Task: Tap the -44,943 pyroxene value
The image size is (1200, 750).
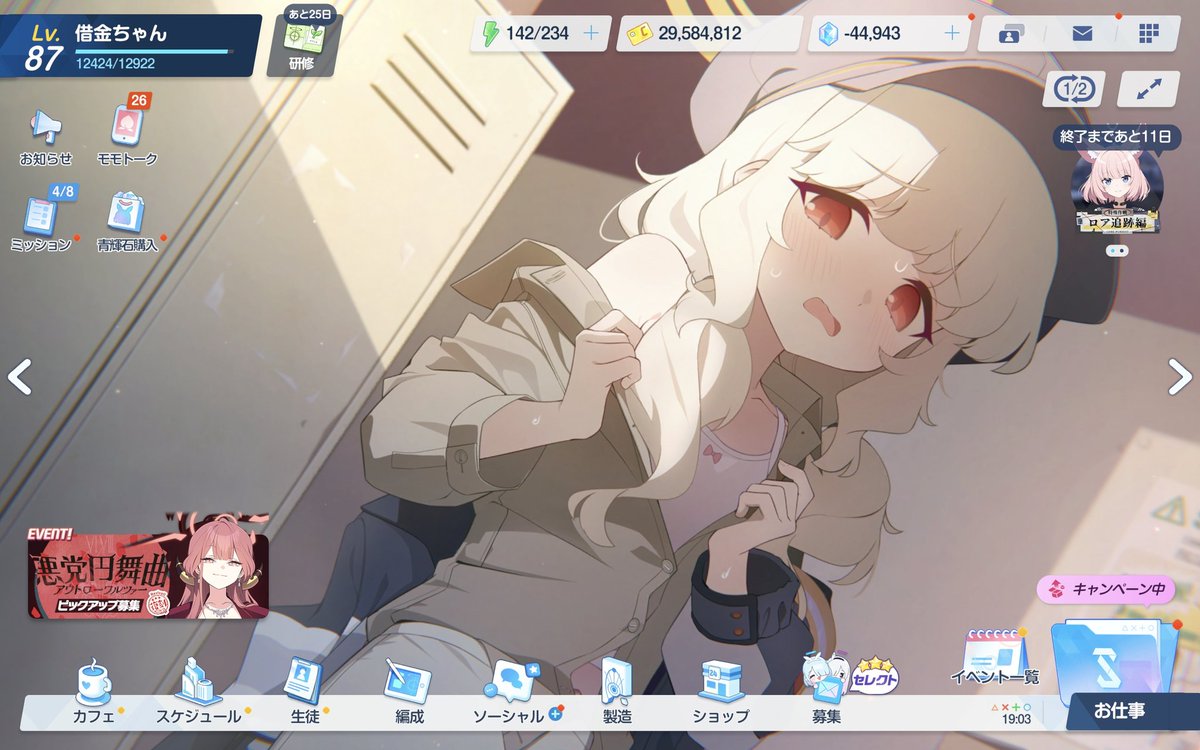Action: (872, 33)
